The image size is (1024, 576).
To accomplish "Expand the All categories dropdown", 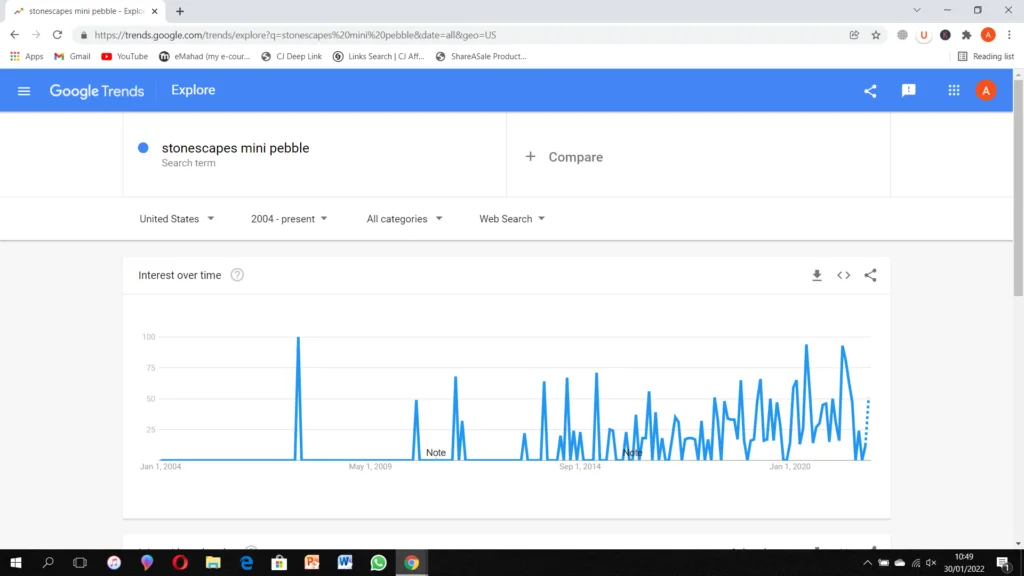I will pyautogui.click(x=404, y=219).
